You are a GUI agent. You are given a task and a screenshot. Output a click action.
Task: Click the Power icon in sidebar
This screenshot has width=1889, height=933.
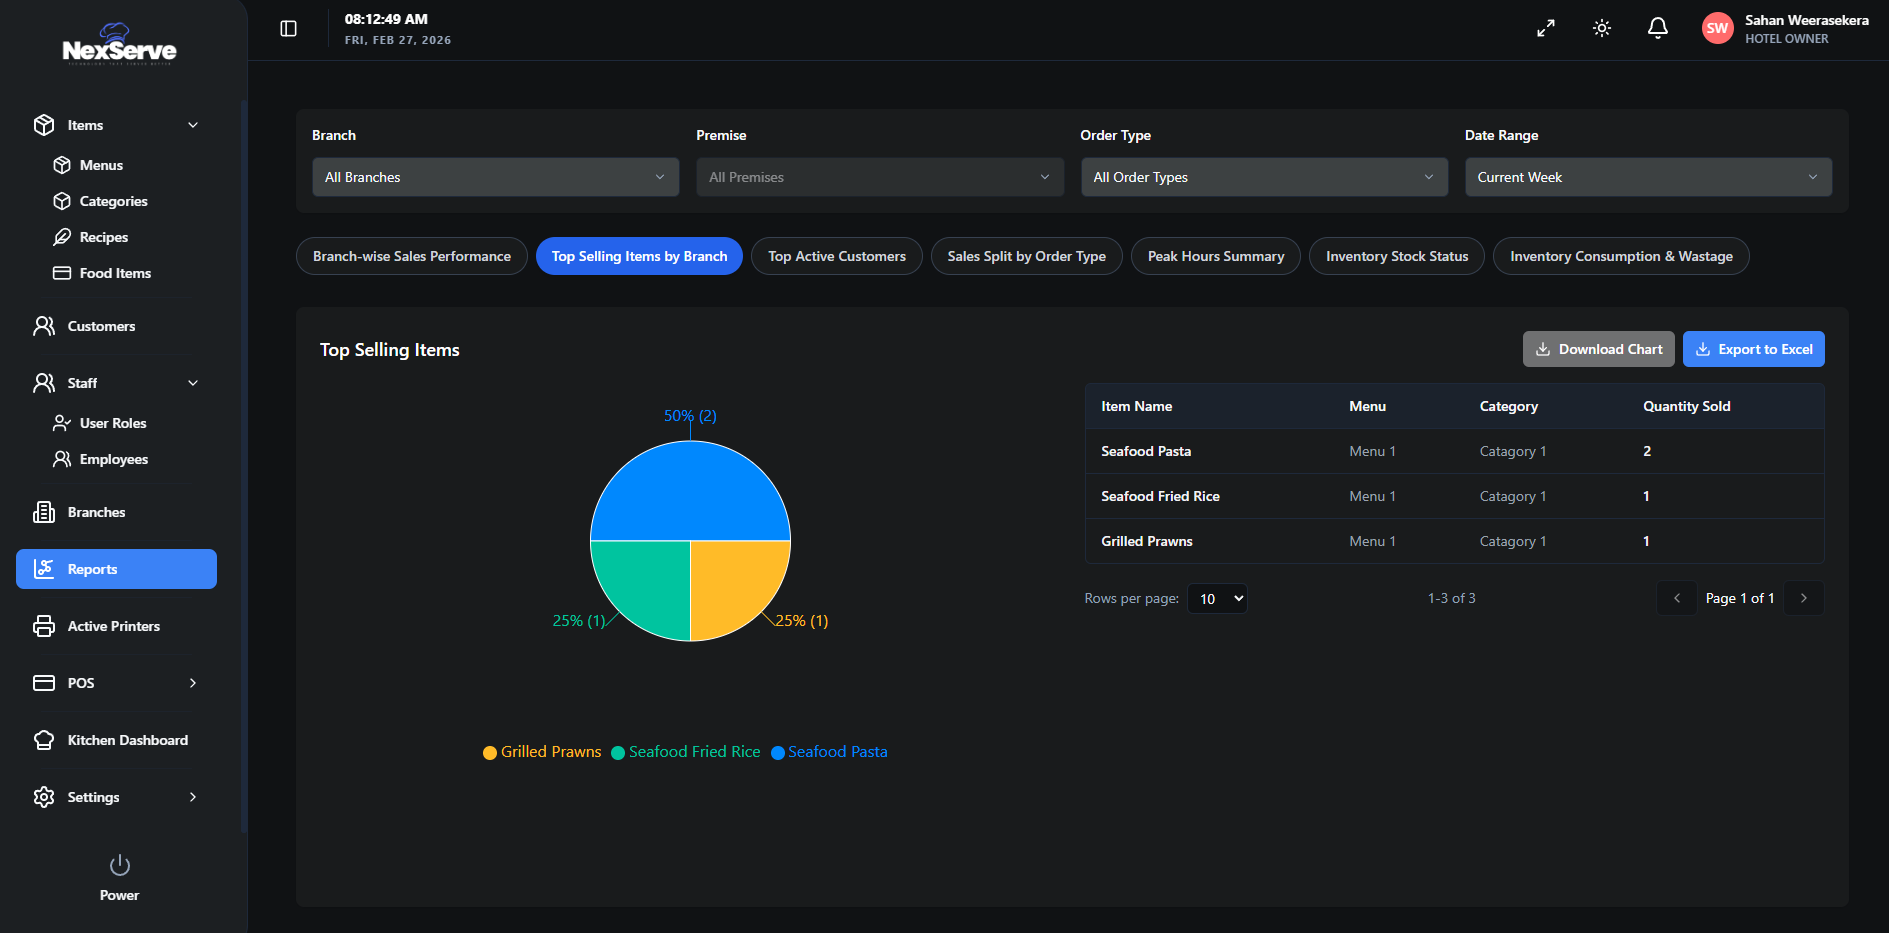(x=119, y=866)
